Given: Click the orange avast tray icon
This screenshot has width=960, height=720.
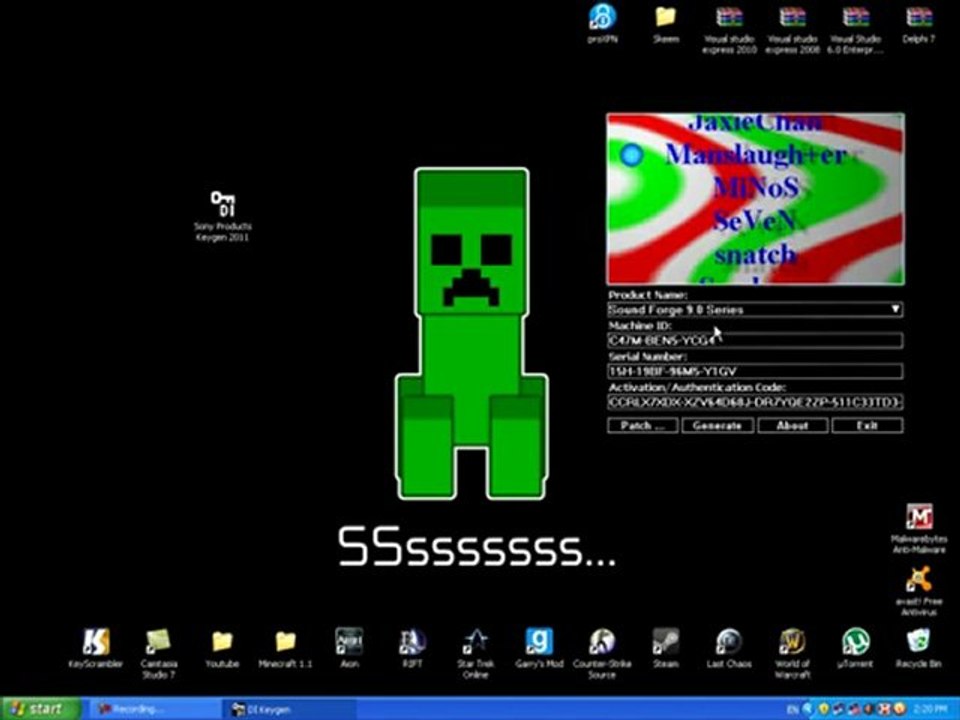Looking at the screenshot, I should (x=899, y=709).
